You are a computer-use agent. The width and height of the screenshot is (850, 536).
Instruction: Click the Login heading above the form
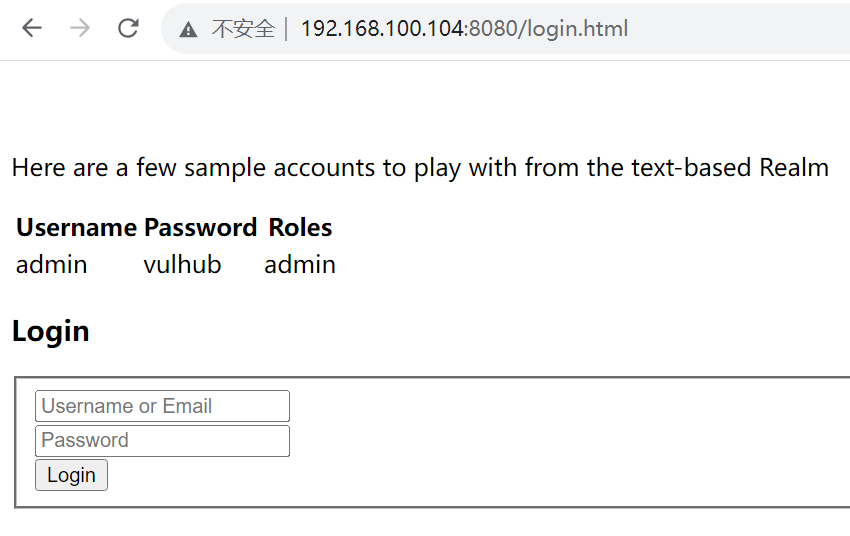coord(51,331)
